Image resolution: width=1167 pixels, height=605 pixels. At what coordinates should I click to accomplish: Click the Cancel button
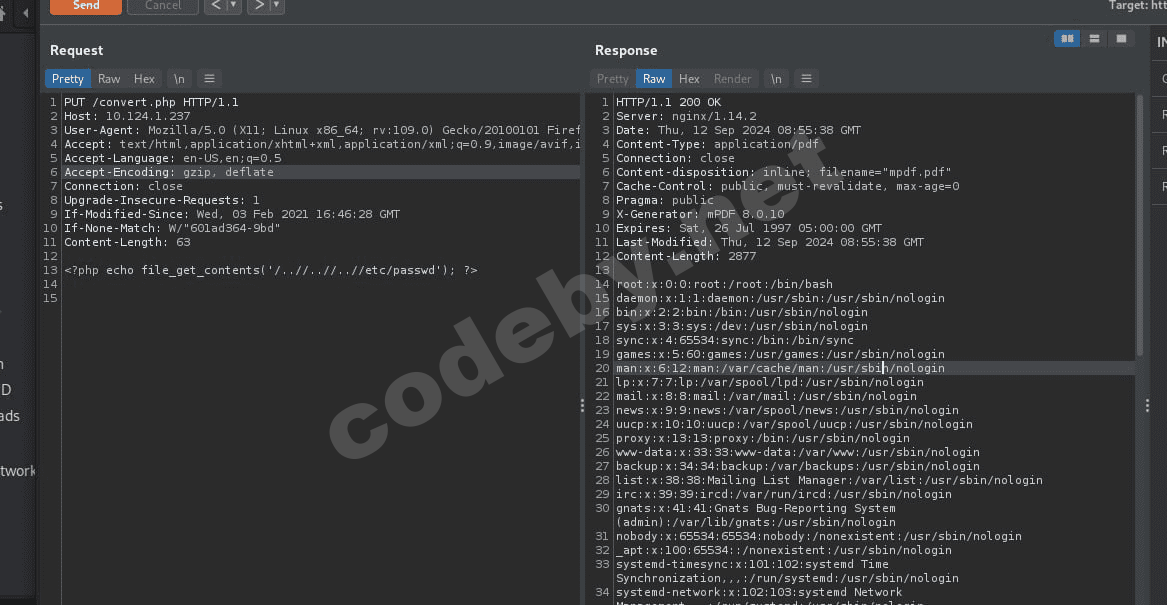pos(163,6)
